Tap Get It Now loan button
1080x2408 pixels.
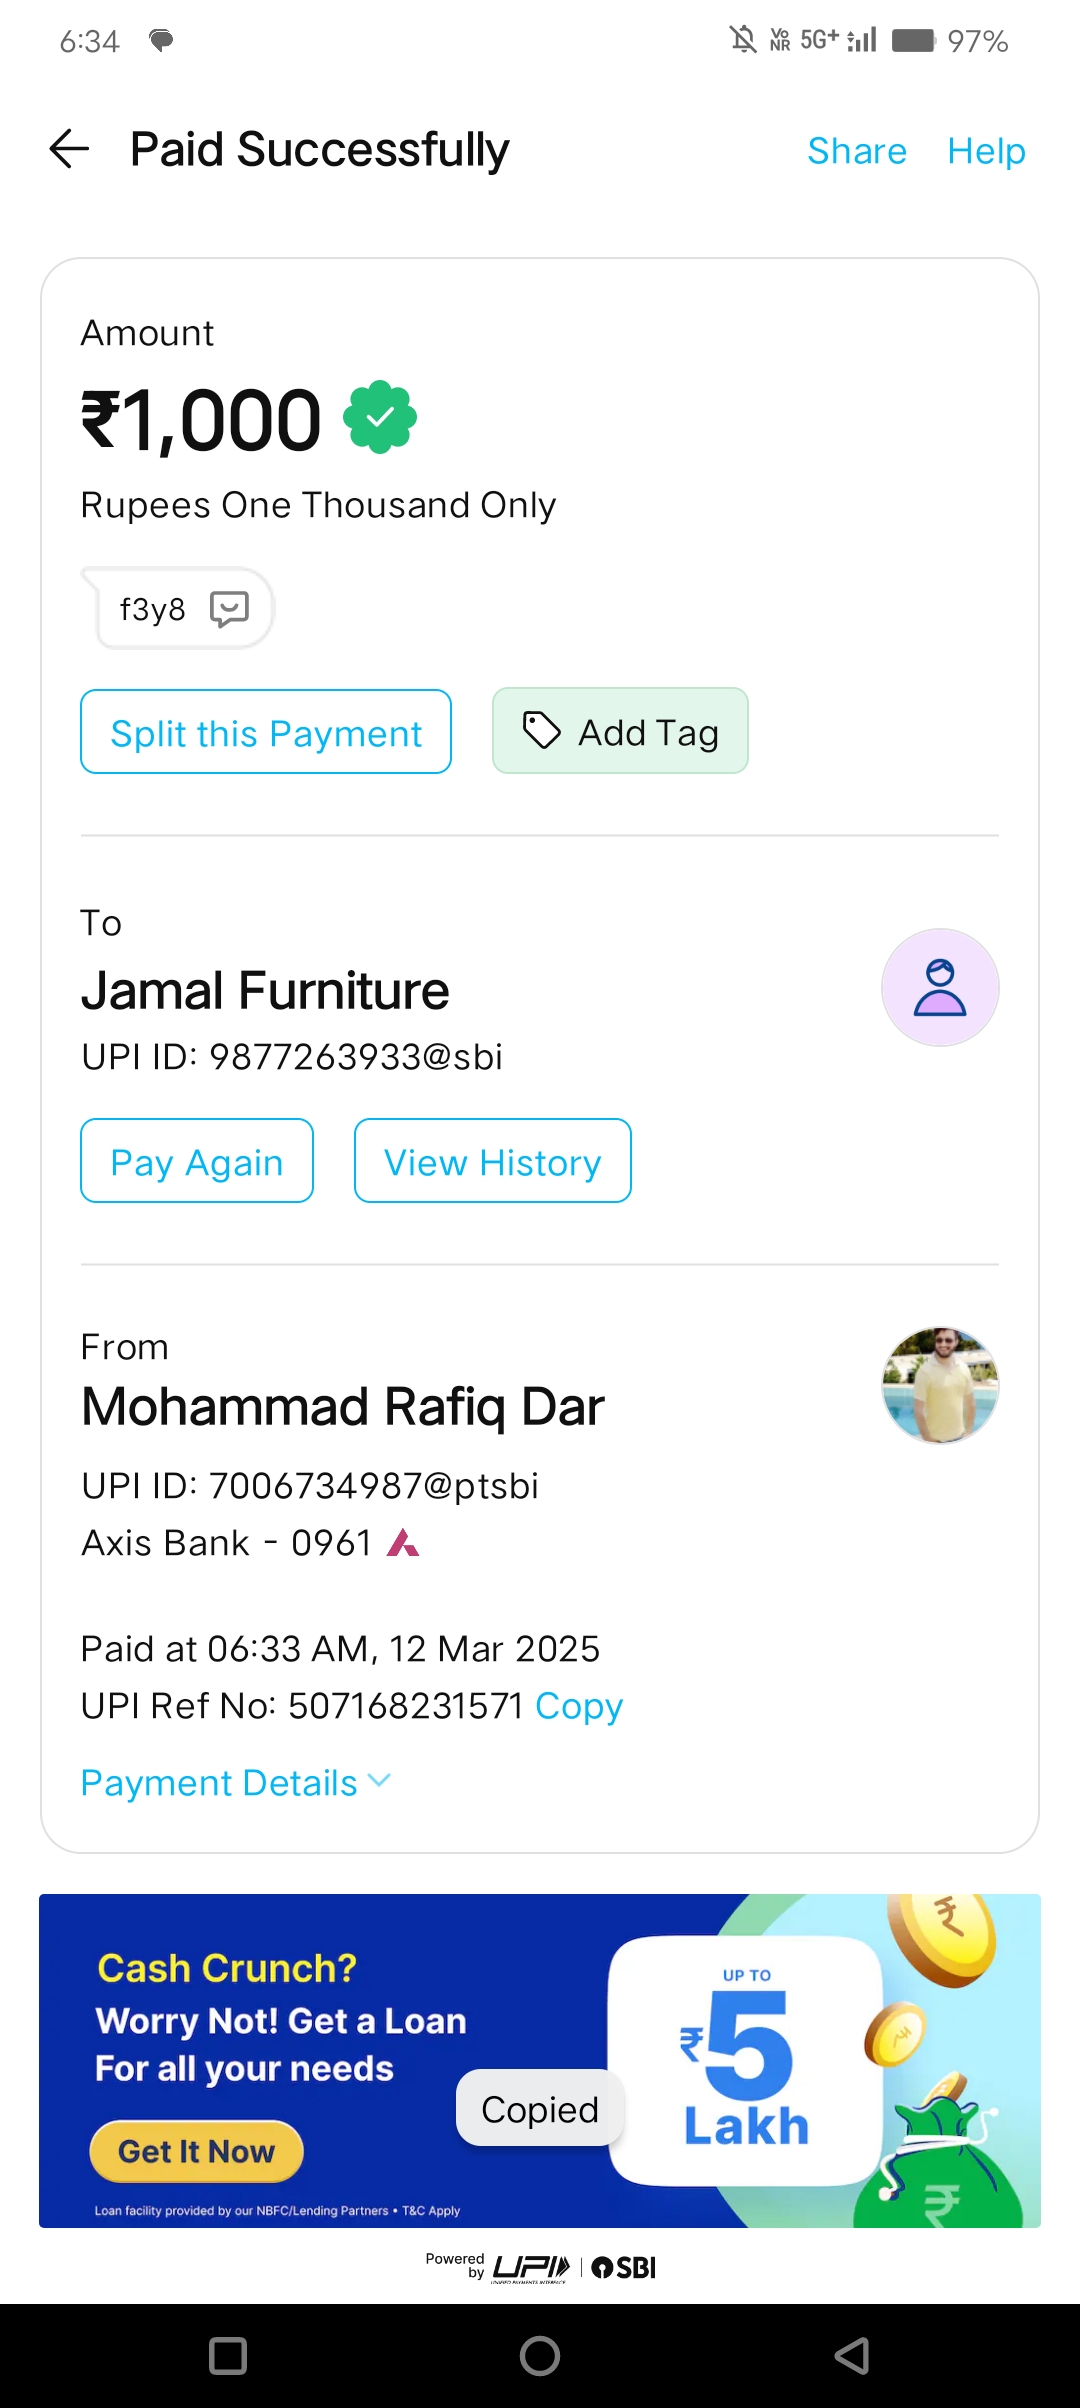tap(197, 2151)
